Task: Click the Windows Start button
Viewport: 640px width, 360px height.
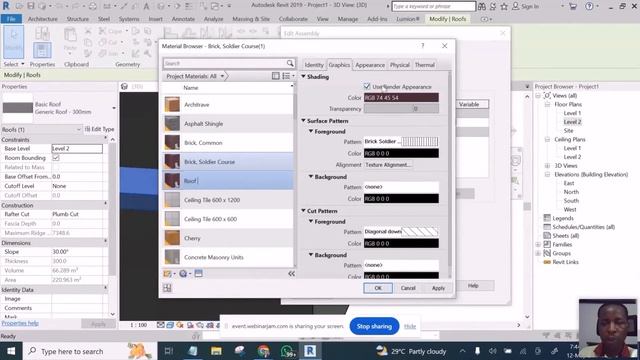Action: click(x=11, y=351)
